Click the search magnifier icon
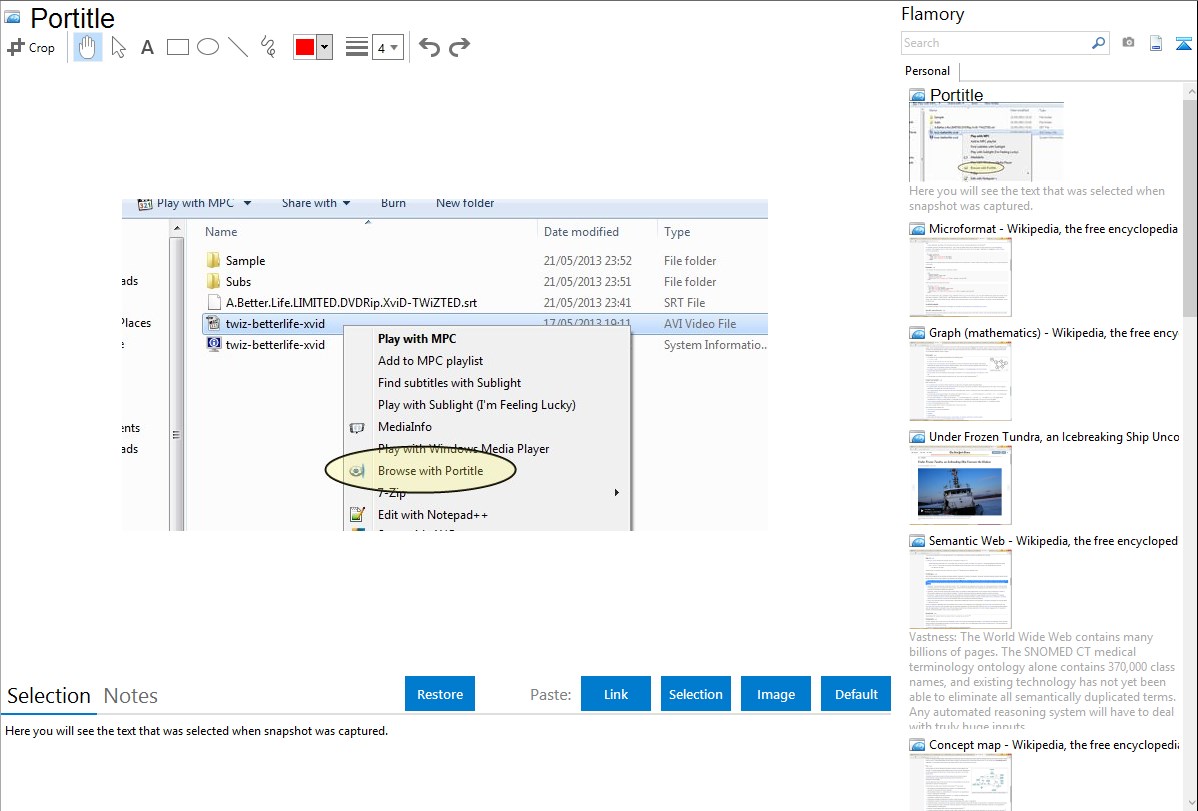The image size is (1198, 811). tap(1099, 43)
